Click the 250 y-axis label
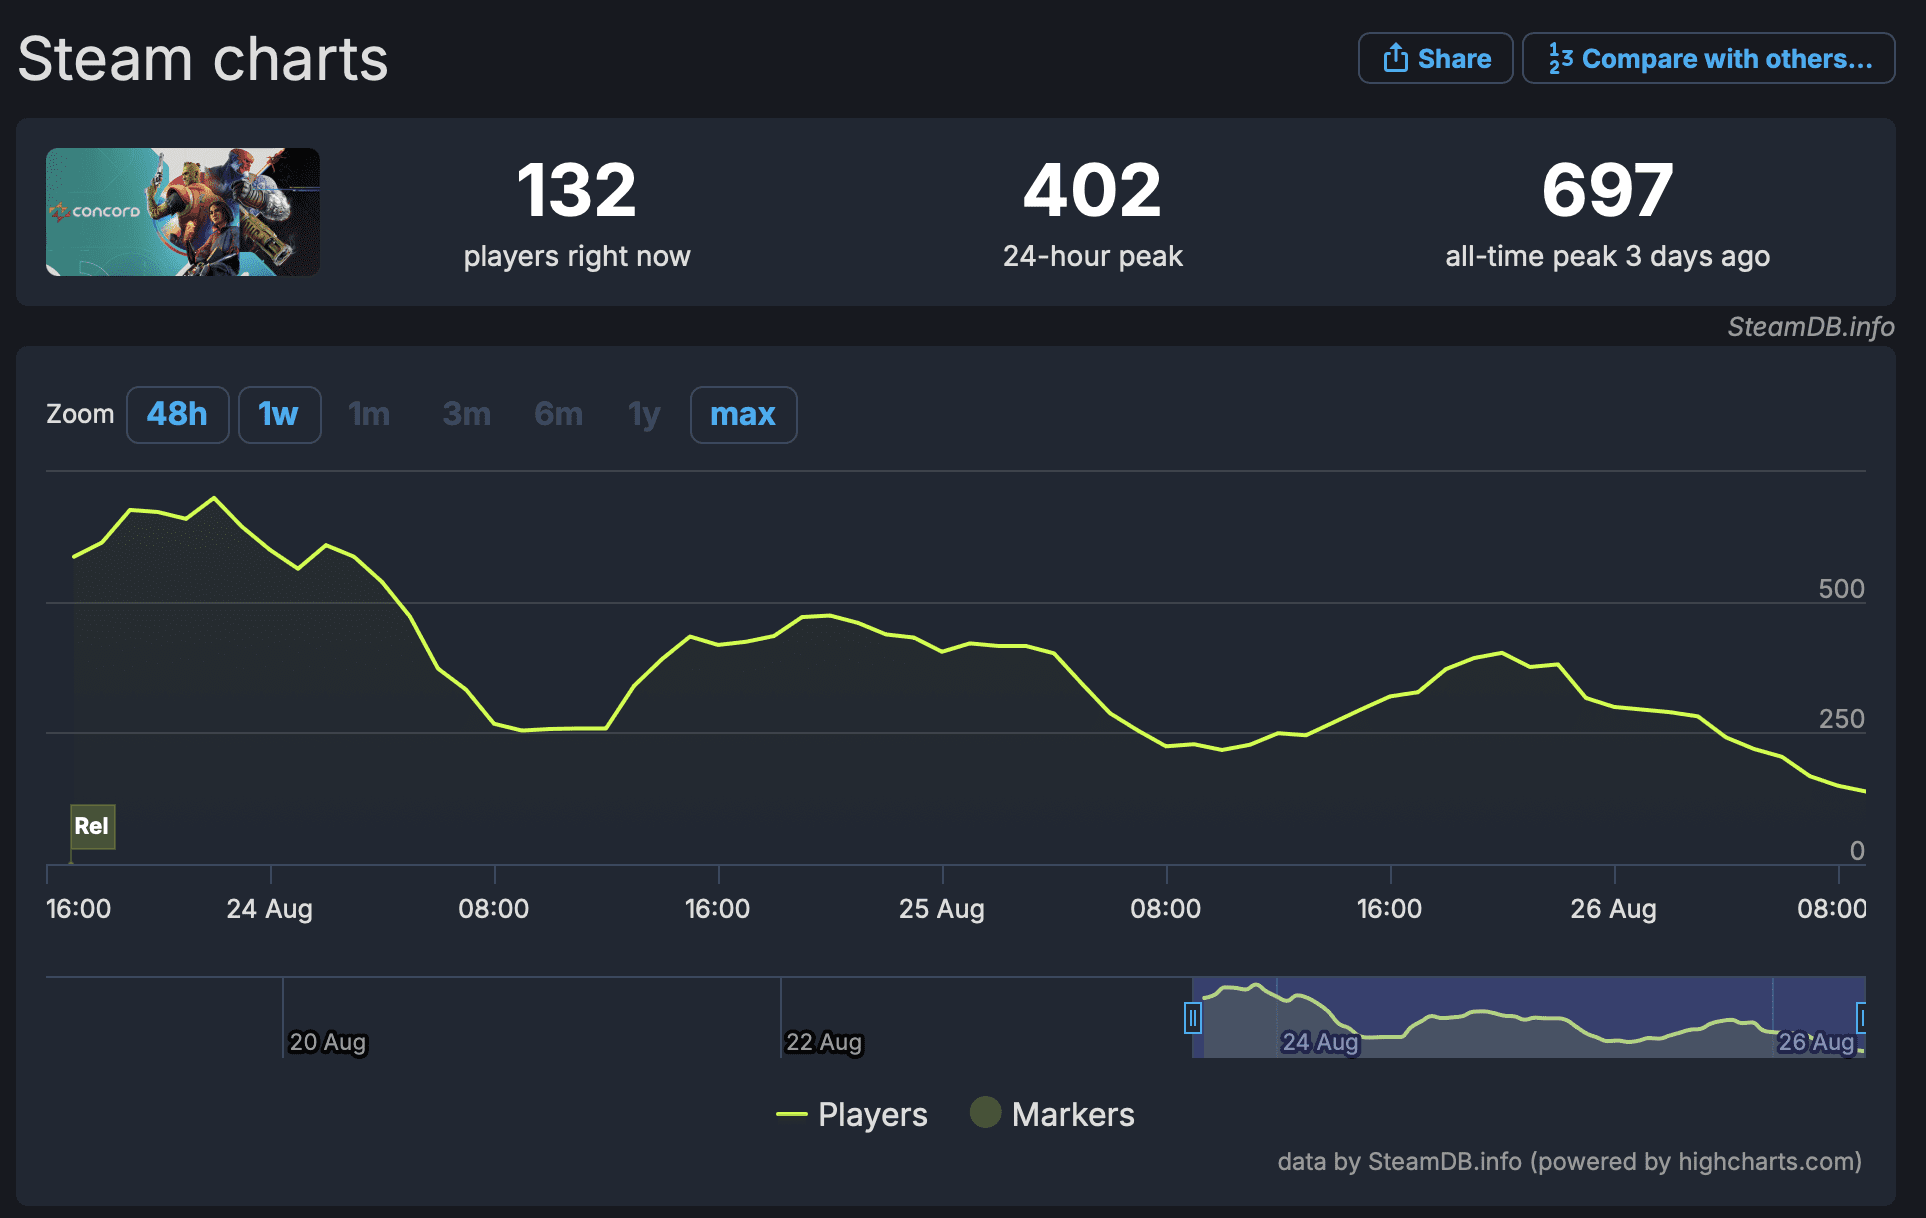The height and width of the screenshot is (1218, 1926). pos(1841,719)
